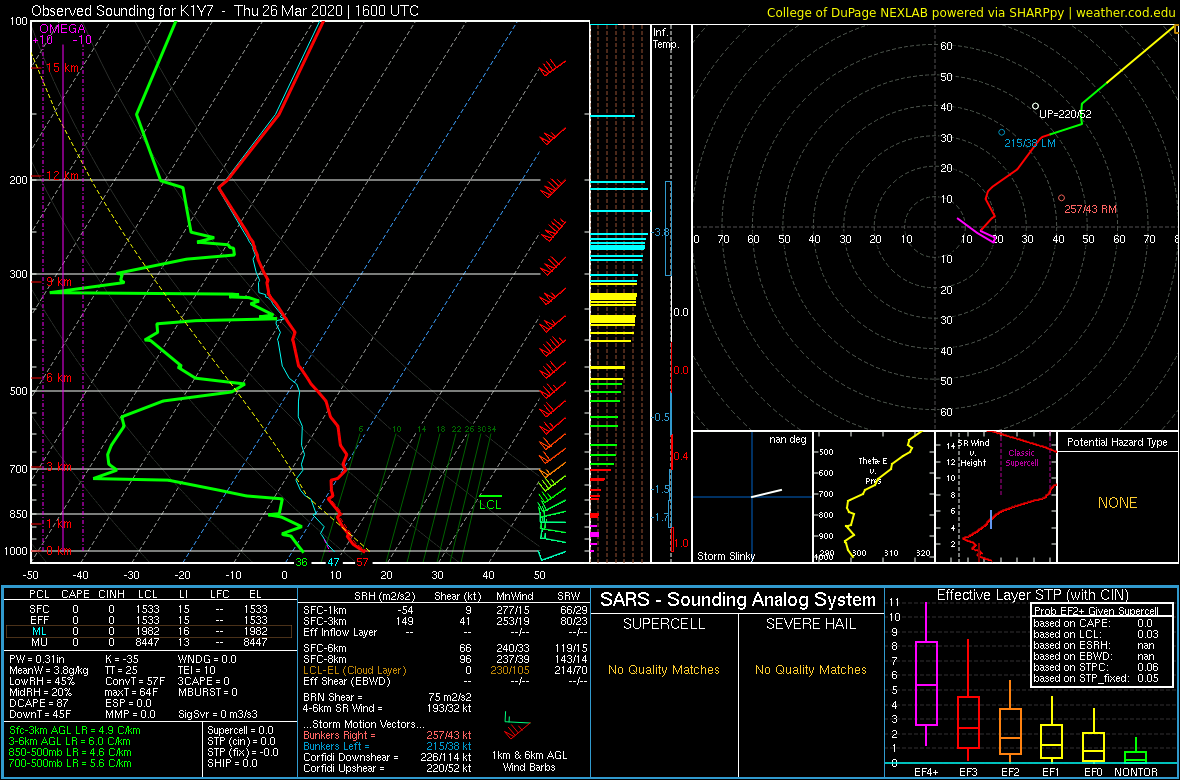The width and height of the screenshot is (1180, 780).
Task: Click the 'Supercell = 0.0' composite value
Action: [241, 730]
